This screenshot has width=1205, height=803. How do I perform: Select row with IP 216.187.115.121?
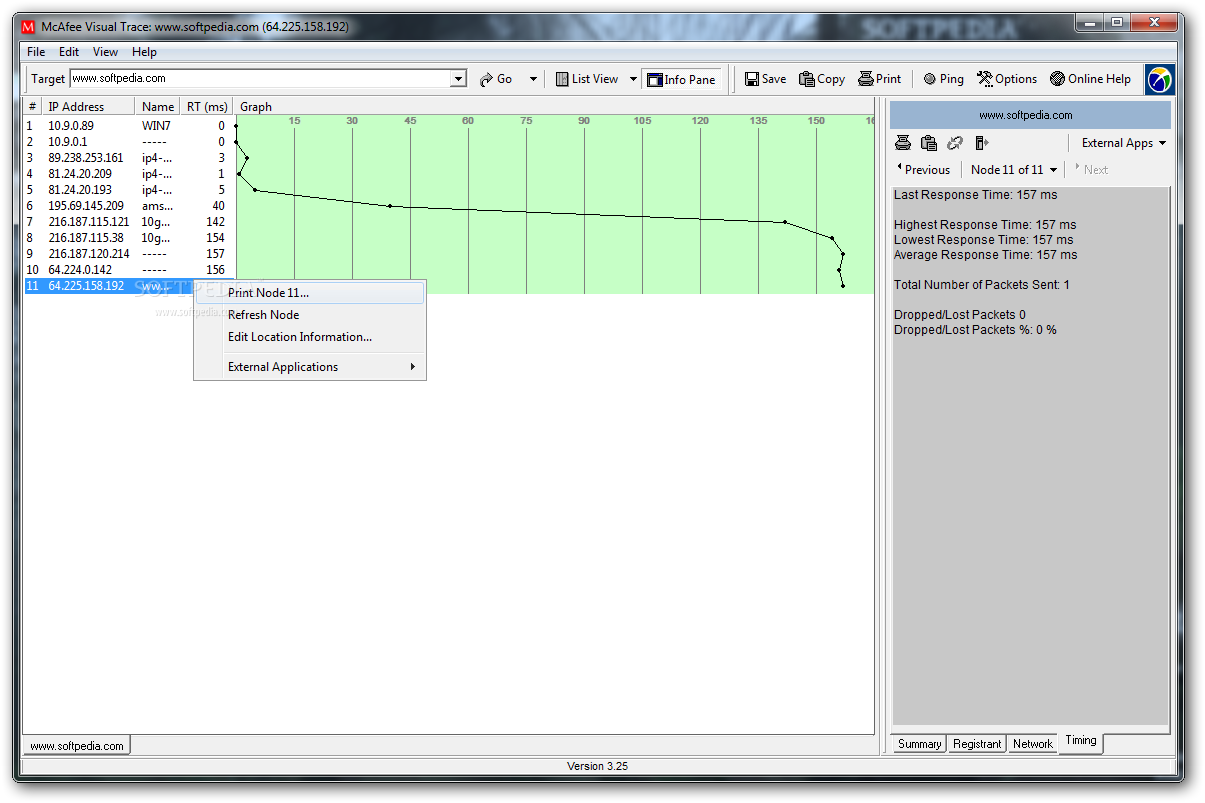coord(129,222)
